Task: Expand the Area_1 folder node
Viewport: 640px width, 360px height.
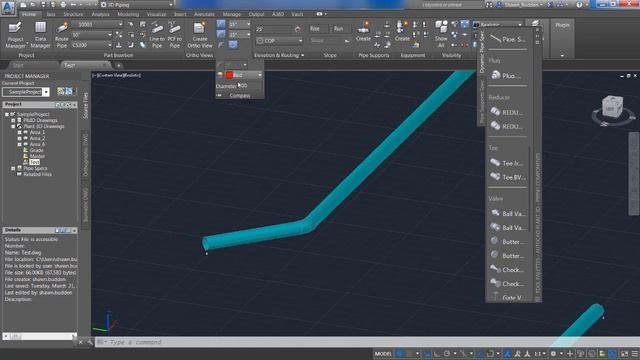Action: 19,133
